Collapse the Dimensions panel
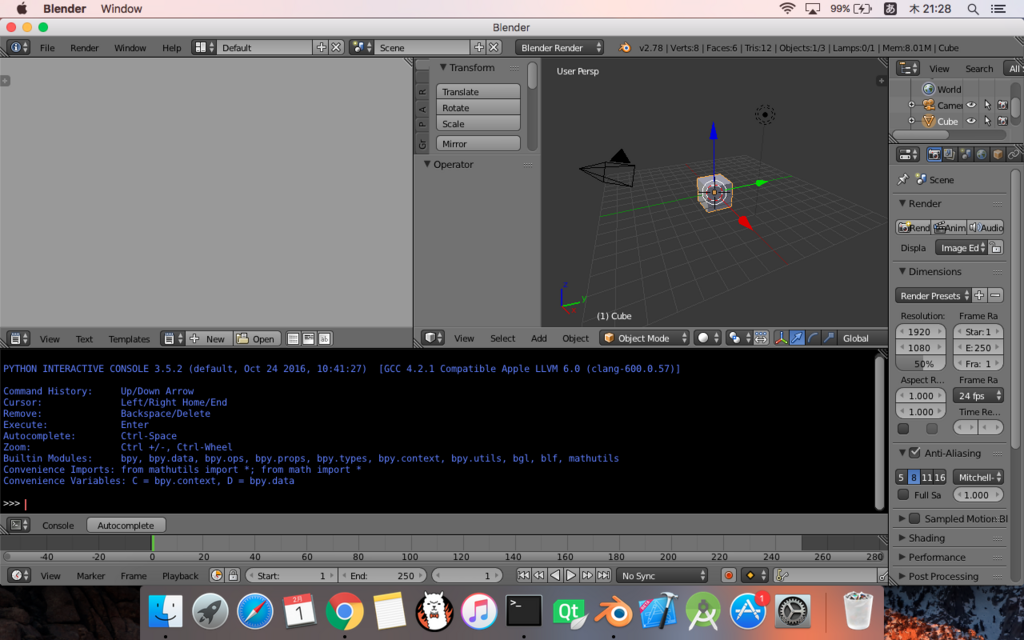The image size is (1024, 640). tap(903, 271)
